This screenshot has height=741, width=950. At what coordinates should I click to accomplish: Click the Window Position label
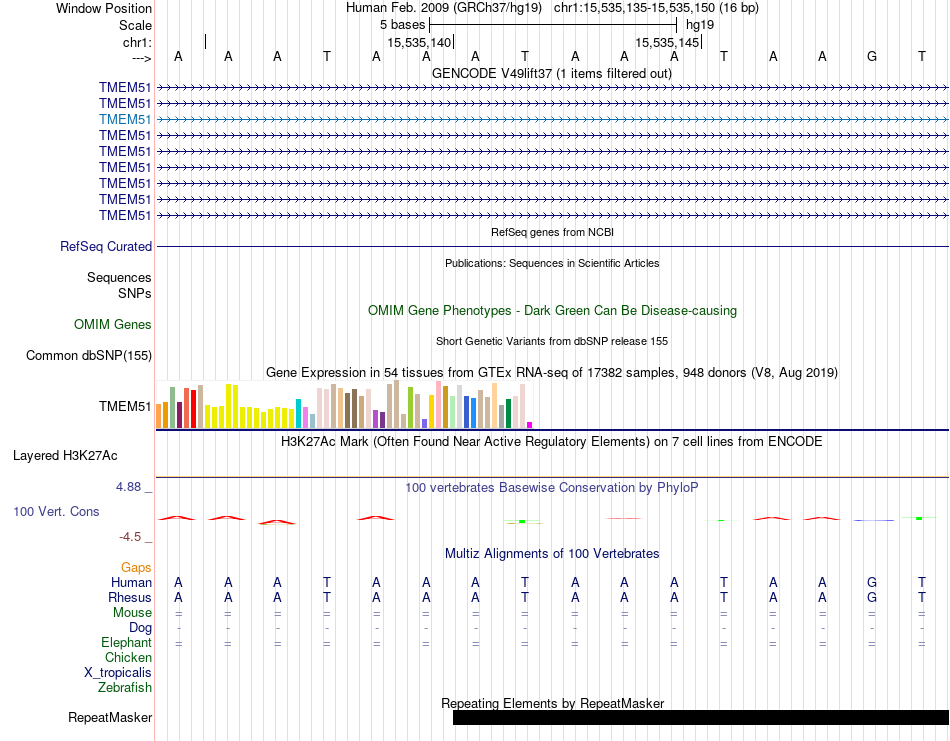104,8
